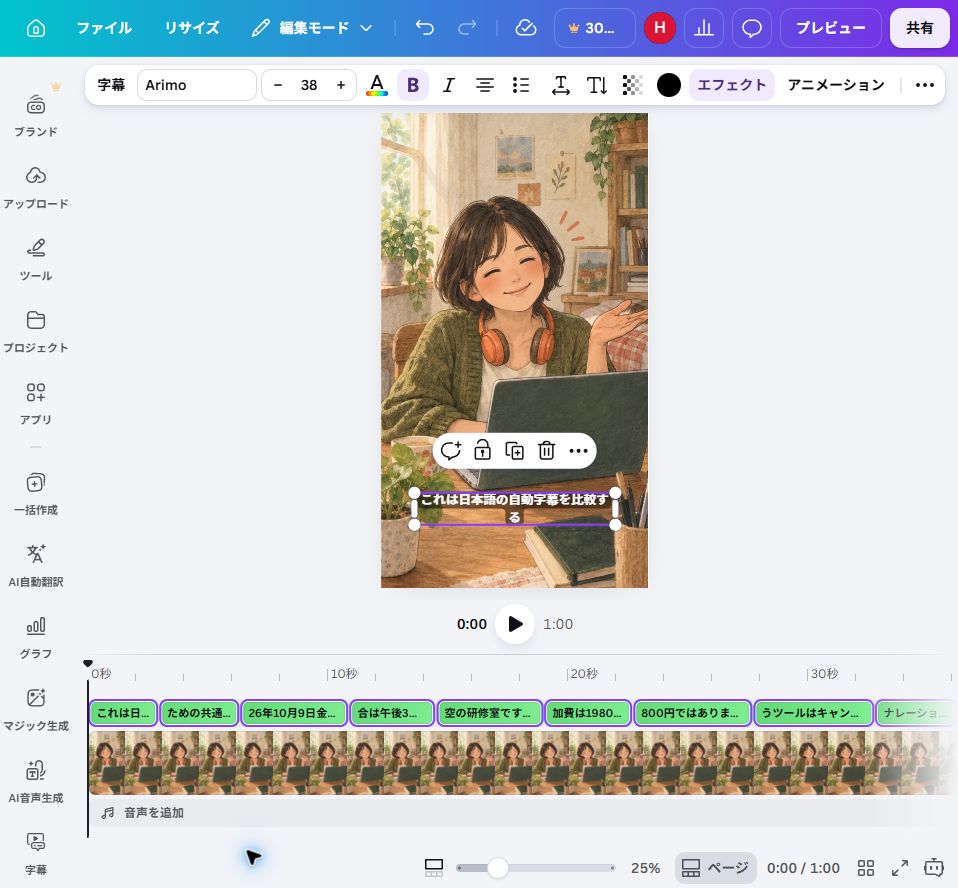Open the ファイル menu

coord(104,28)
